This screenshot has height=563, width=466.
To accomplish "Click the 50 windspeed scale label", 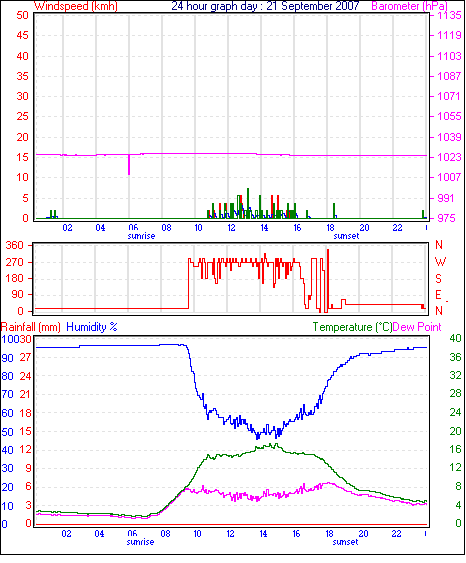I will tap(22, 15).
